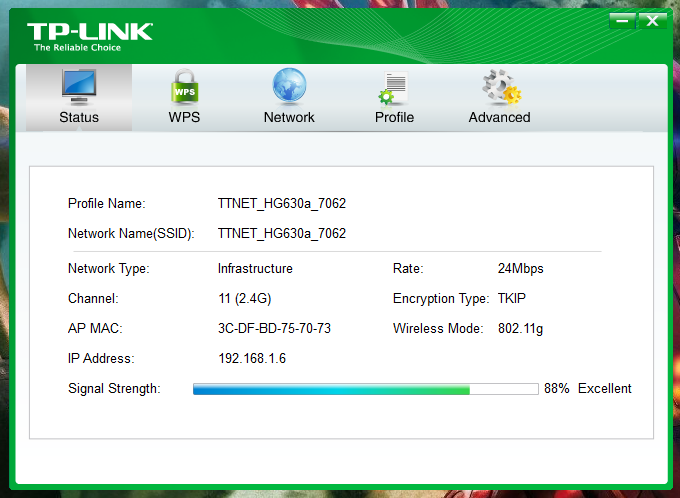Switch to the Network tab label
Image resolution: width=680 pixels, height=498 pixels.
coord(289,117)
